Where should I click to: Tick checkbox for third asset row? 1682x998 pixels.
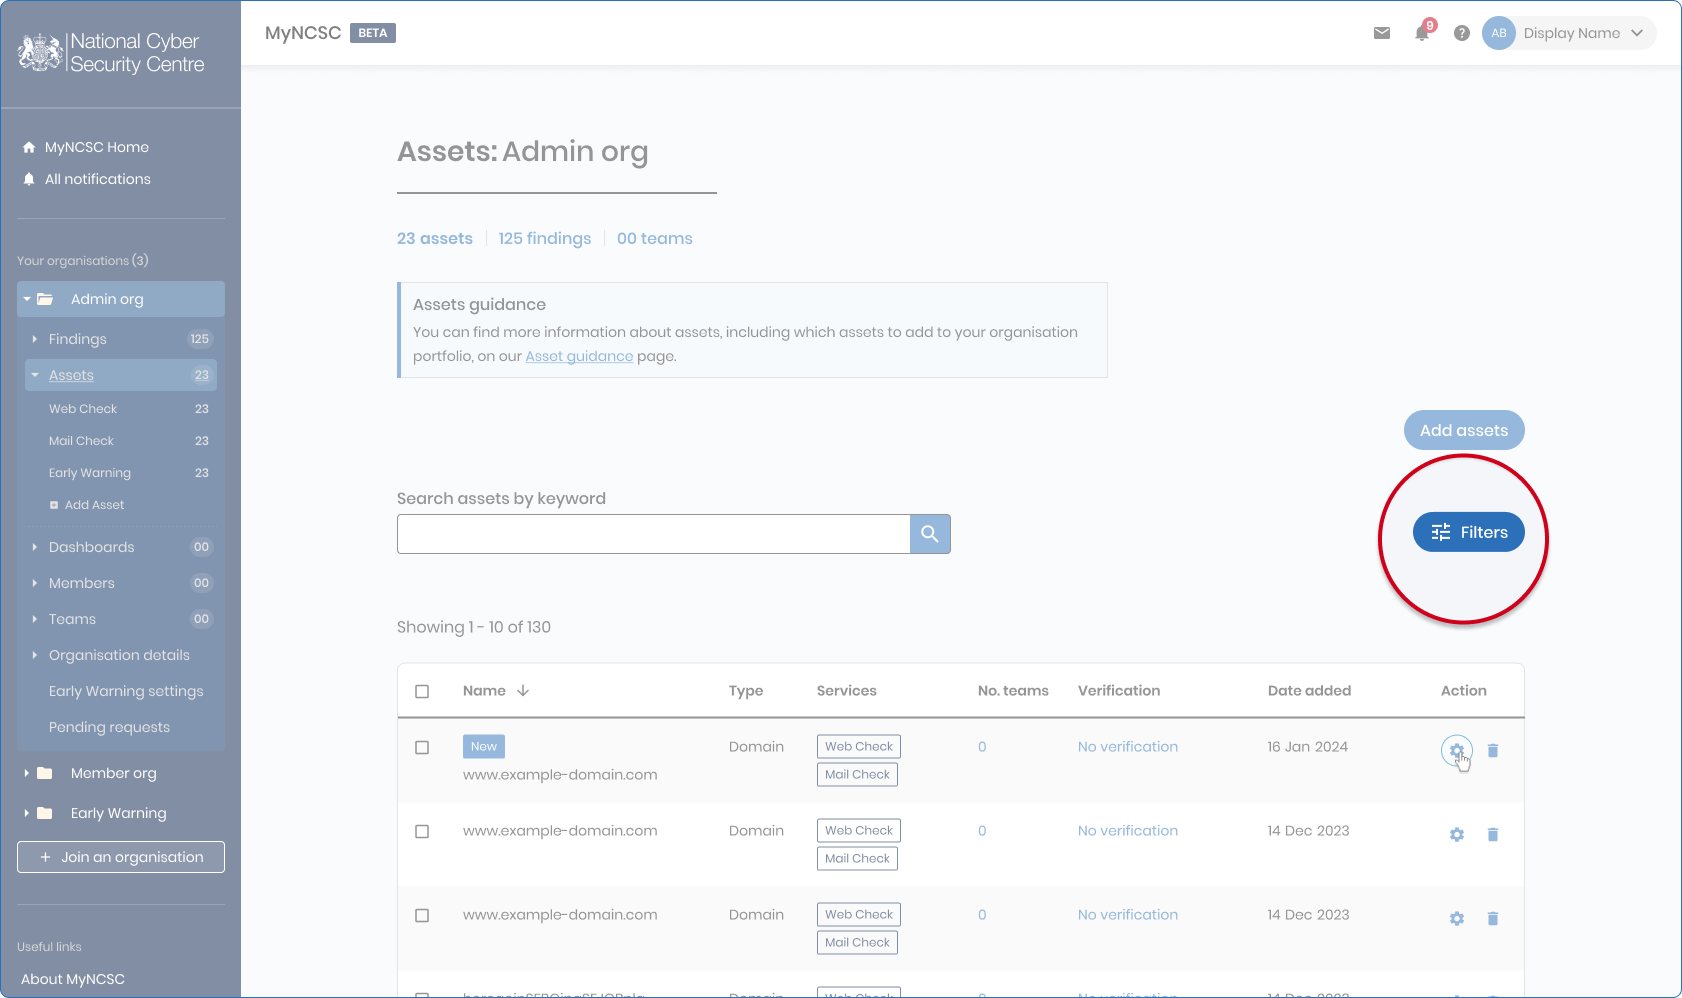(422, 915)
